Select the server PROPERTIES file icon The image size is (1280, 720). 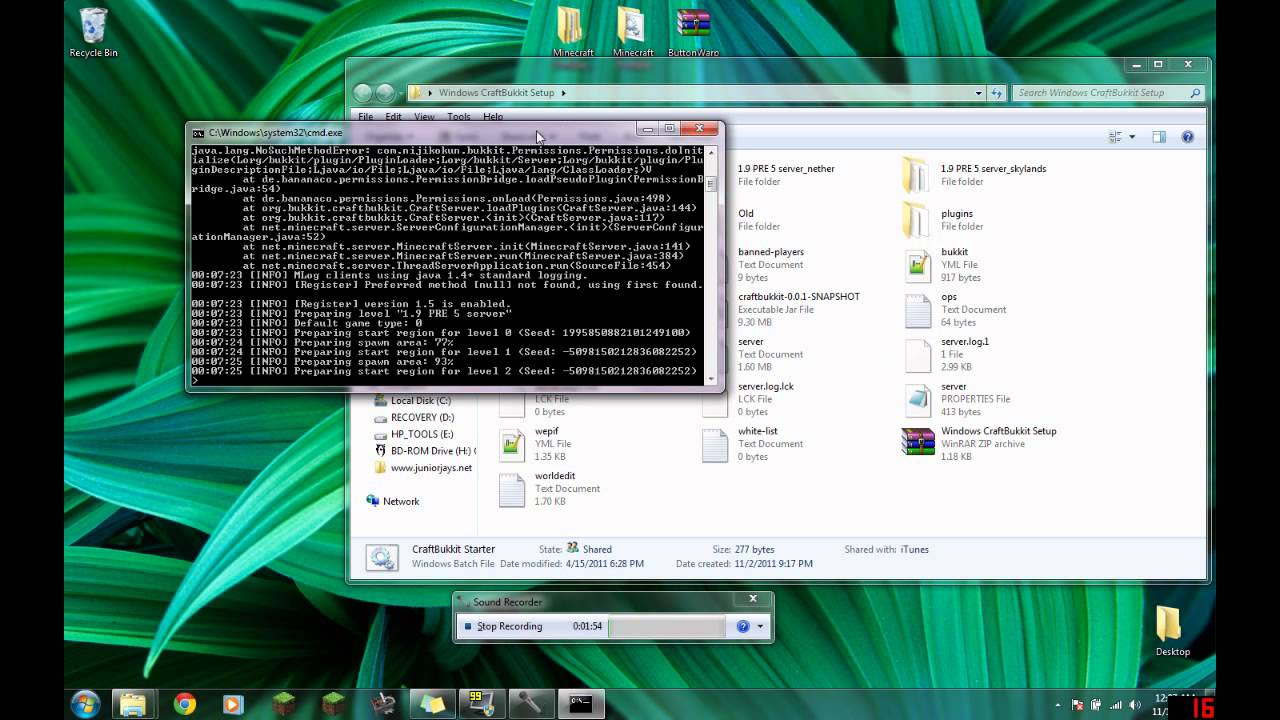point(918,400)
